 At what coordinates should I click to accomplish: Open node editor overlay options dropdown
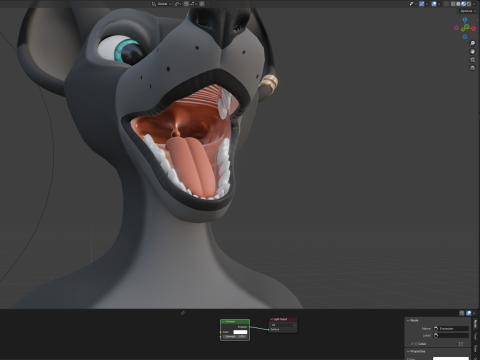474,313
